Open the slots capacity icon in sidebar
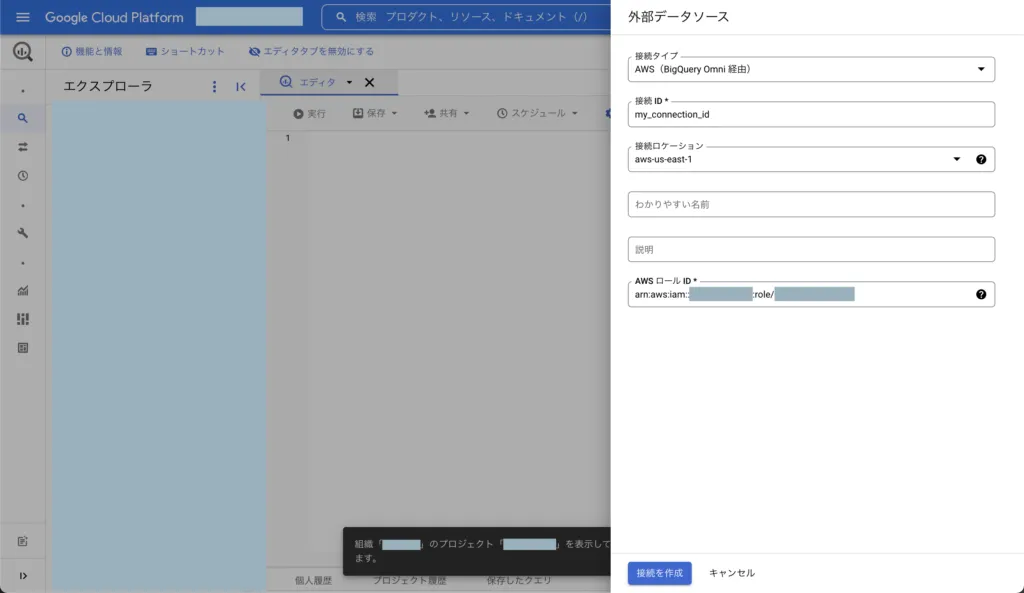Image resolution: width=1024 pixels, height=593 pixels. 23,319
